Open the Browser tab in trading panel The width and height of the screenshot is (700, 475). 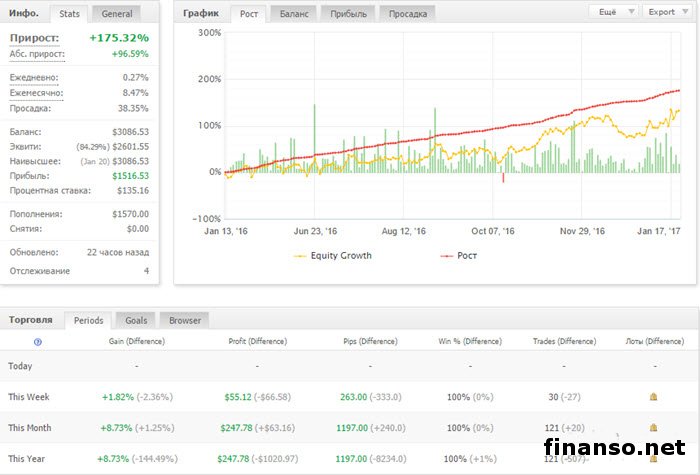pos(184,320)
